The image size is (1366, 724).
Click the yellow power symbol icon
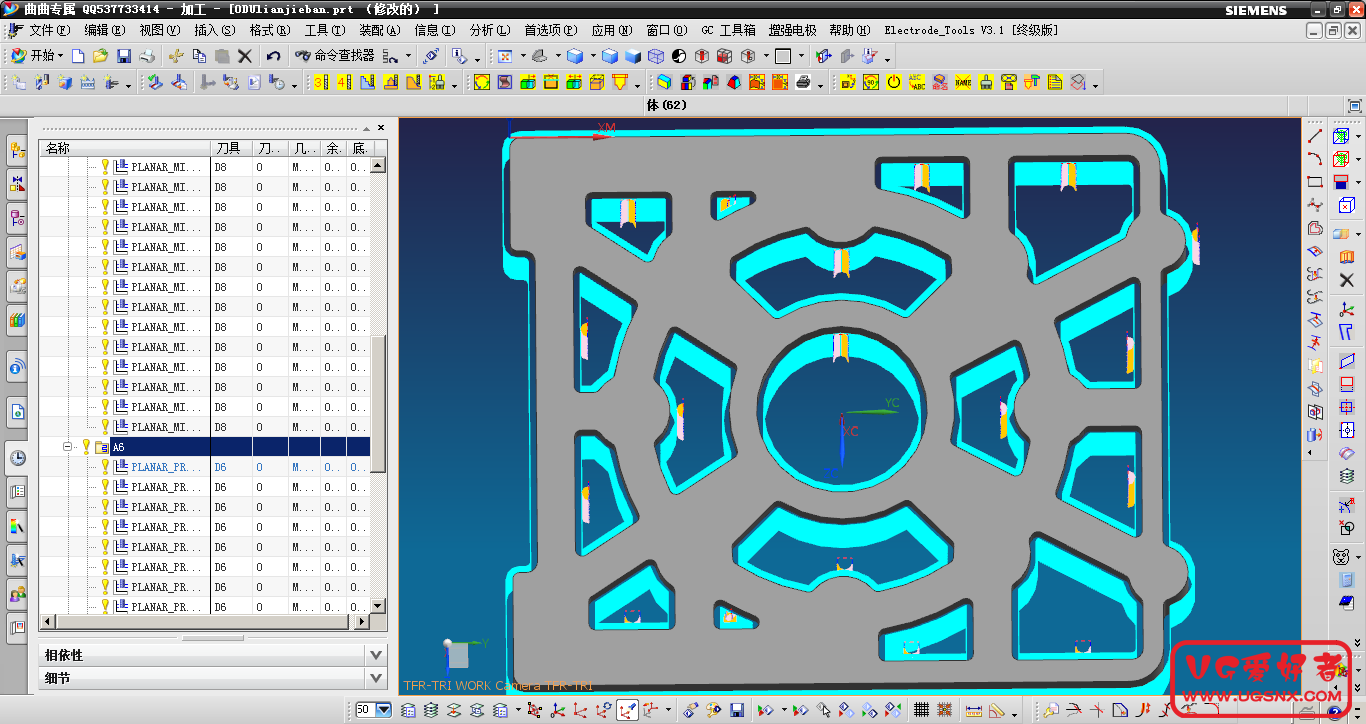pos(894,82)
